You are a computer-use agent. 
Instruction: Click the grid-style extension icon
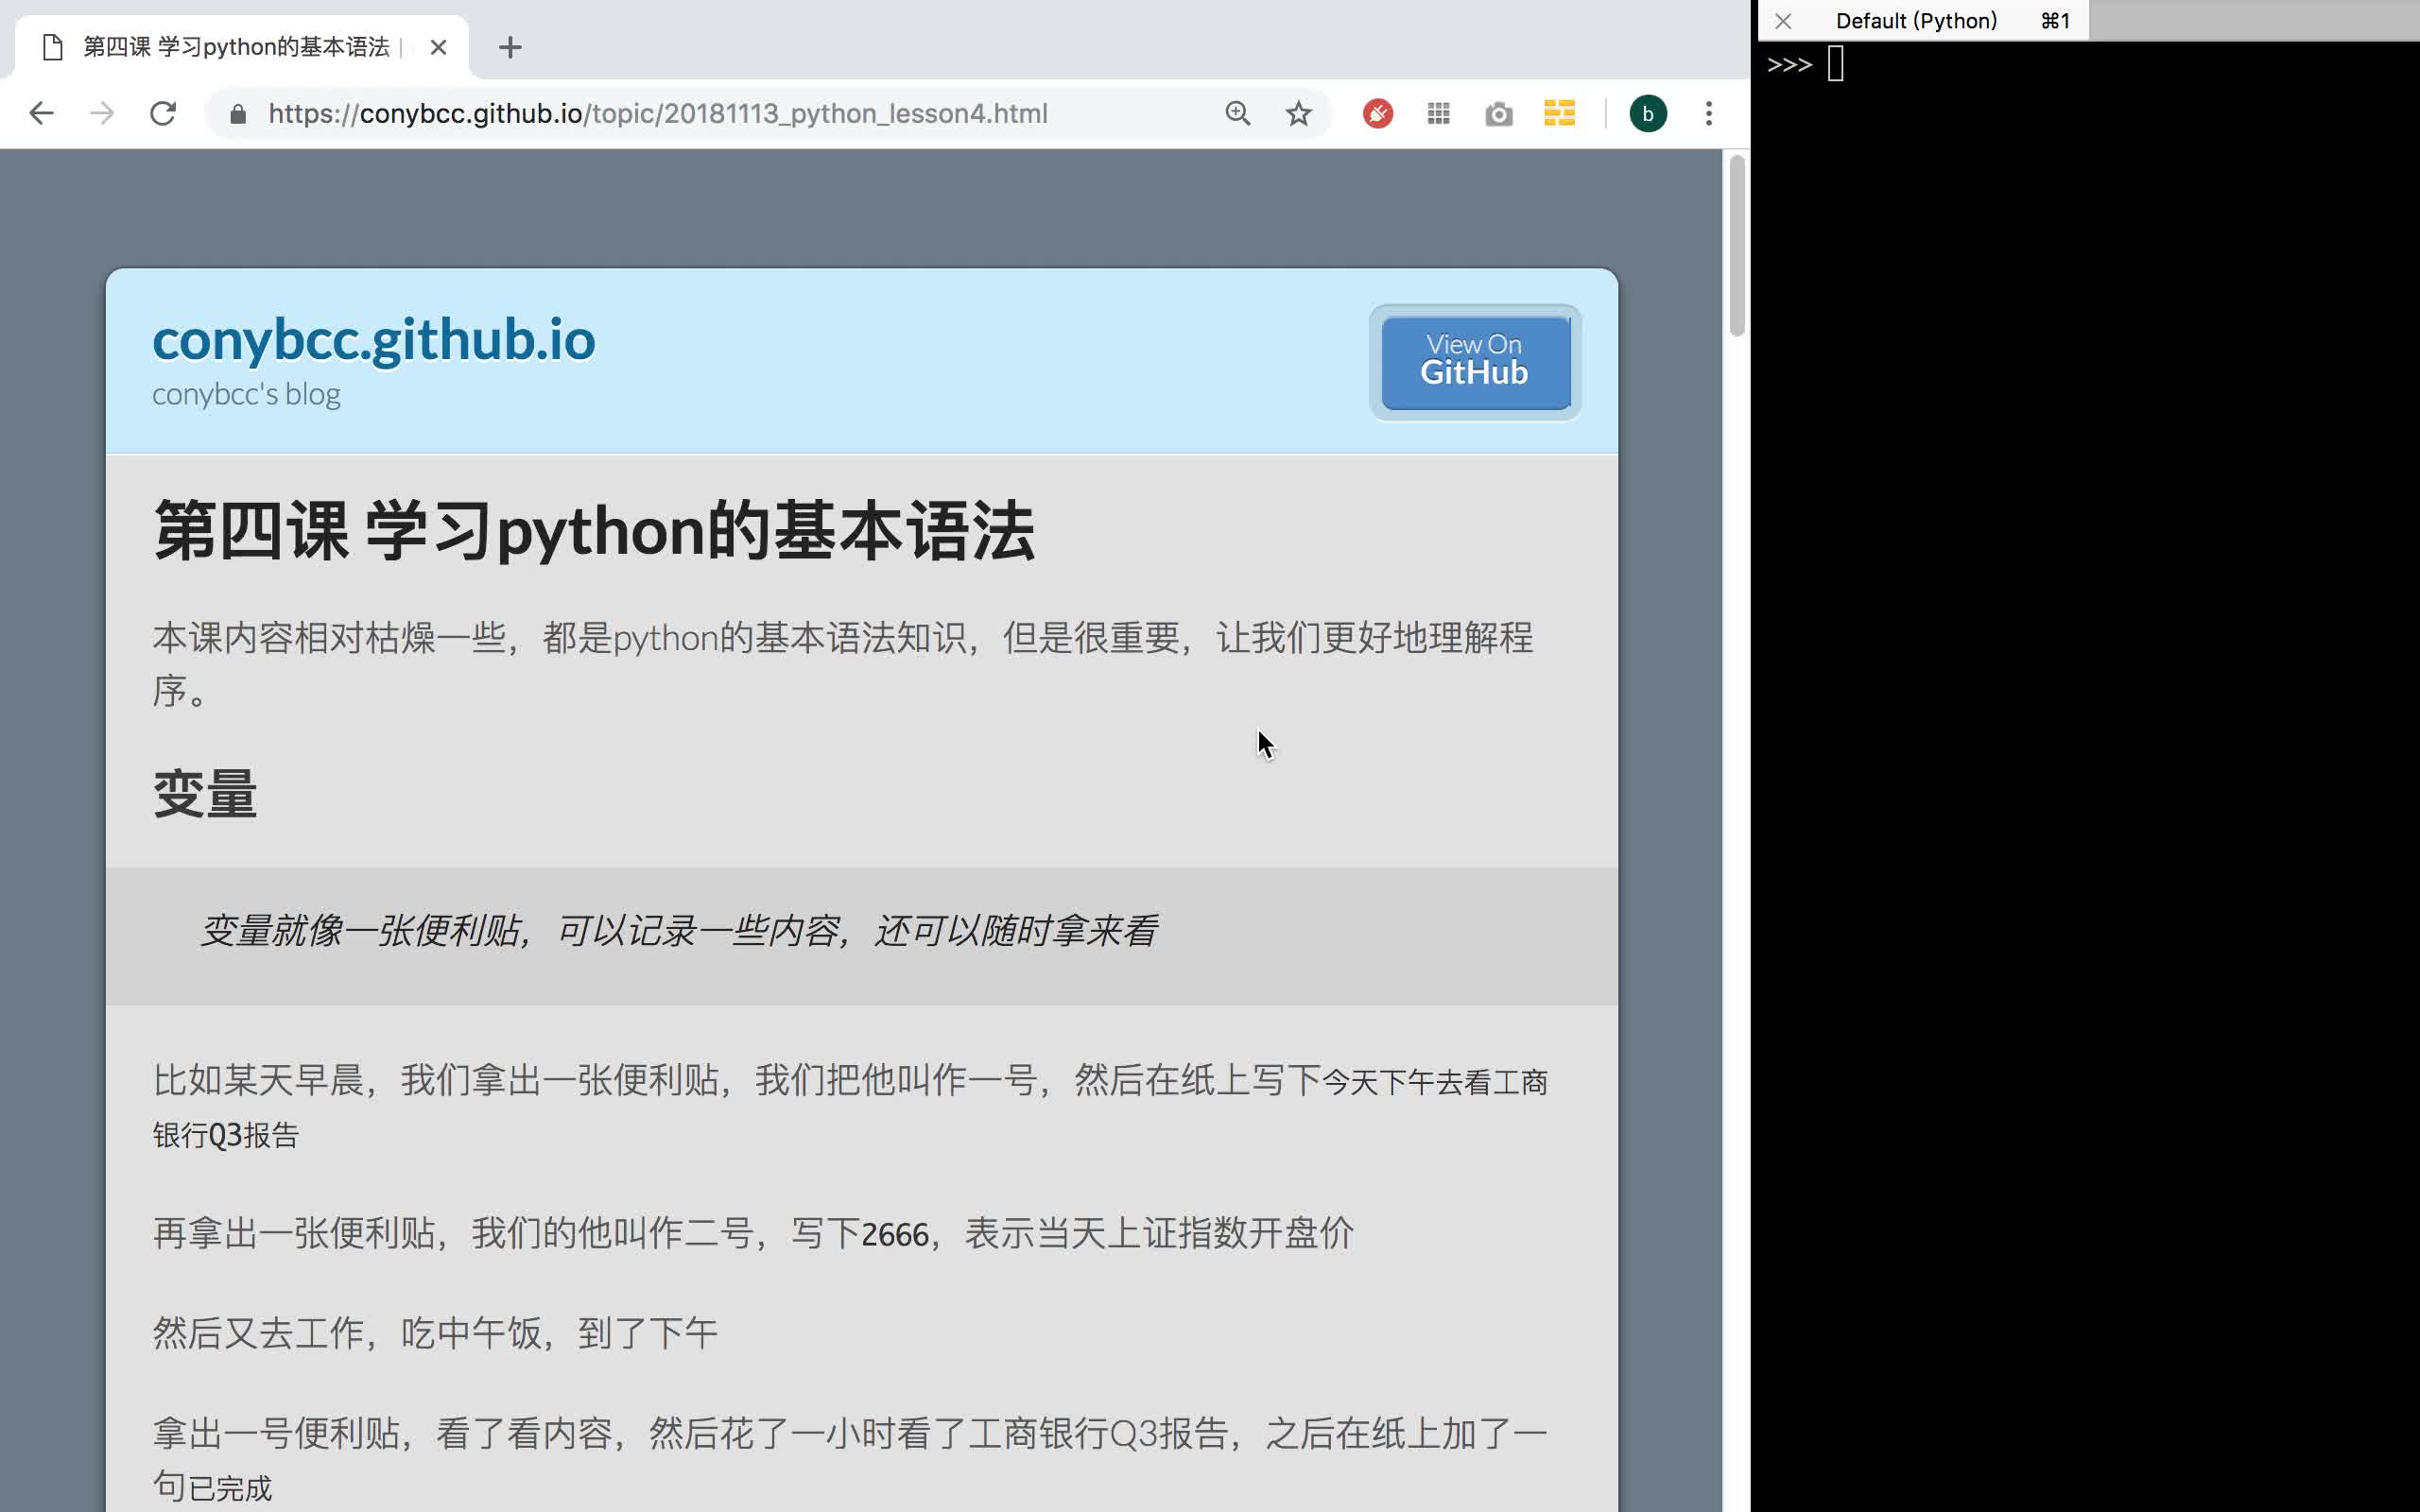[1438, 113]
